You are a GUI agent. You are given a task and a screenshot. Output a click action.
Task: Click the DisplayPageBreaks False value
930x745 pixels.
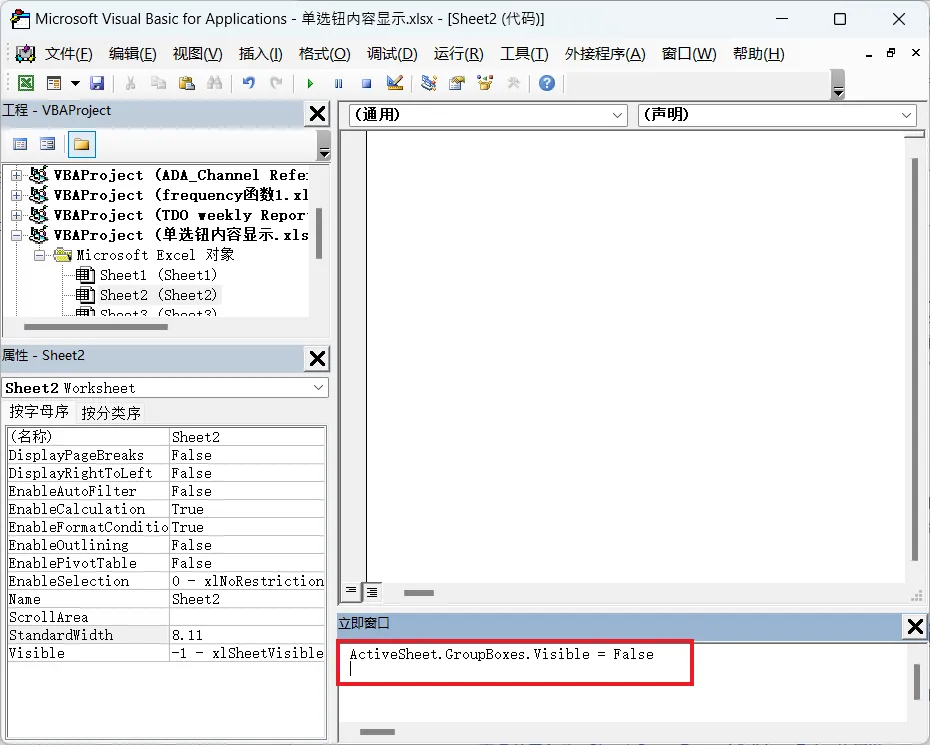(x=247, y=456)
